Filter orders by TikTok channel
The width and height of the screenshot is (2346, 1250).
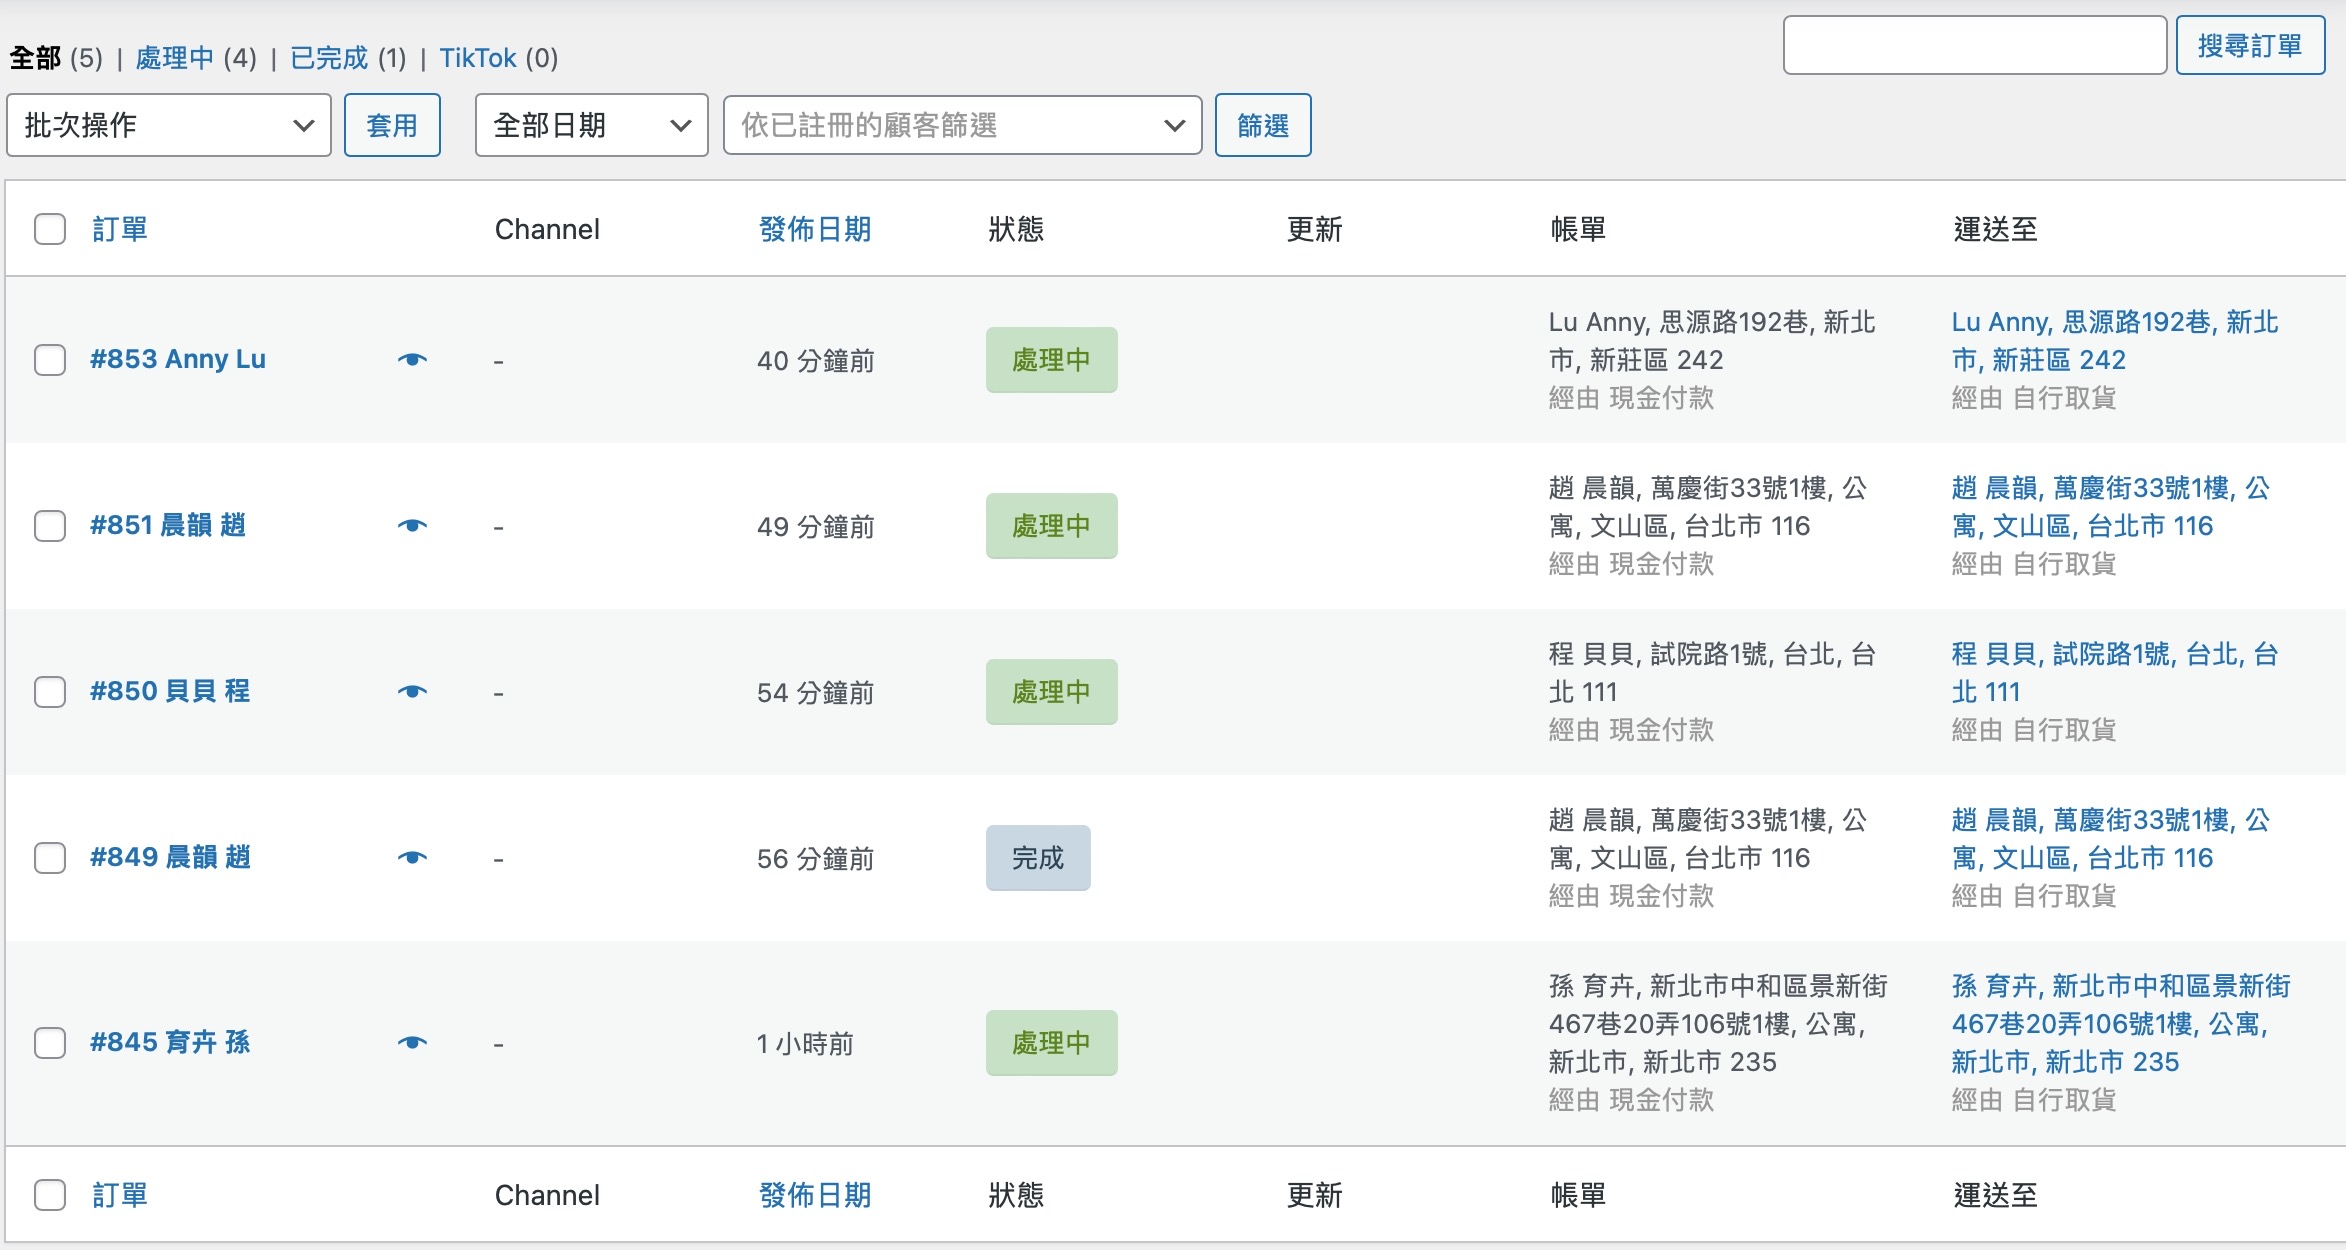[x=478, y=58]
